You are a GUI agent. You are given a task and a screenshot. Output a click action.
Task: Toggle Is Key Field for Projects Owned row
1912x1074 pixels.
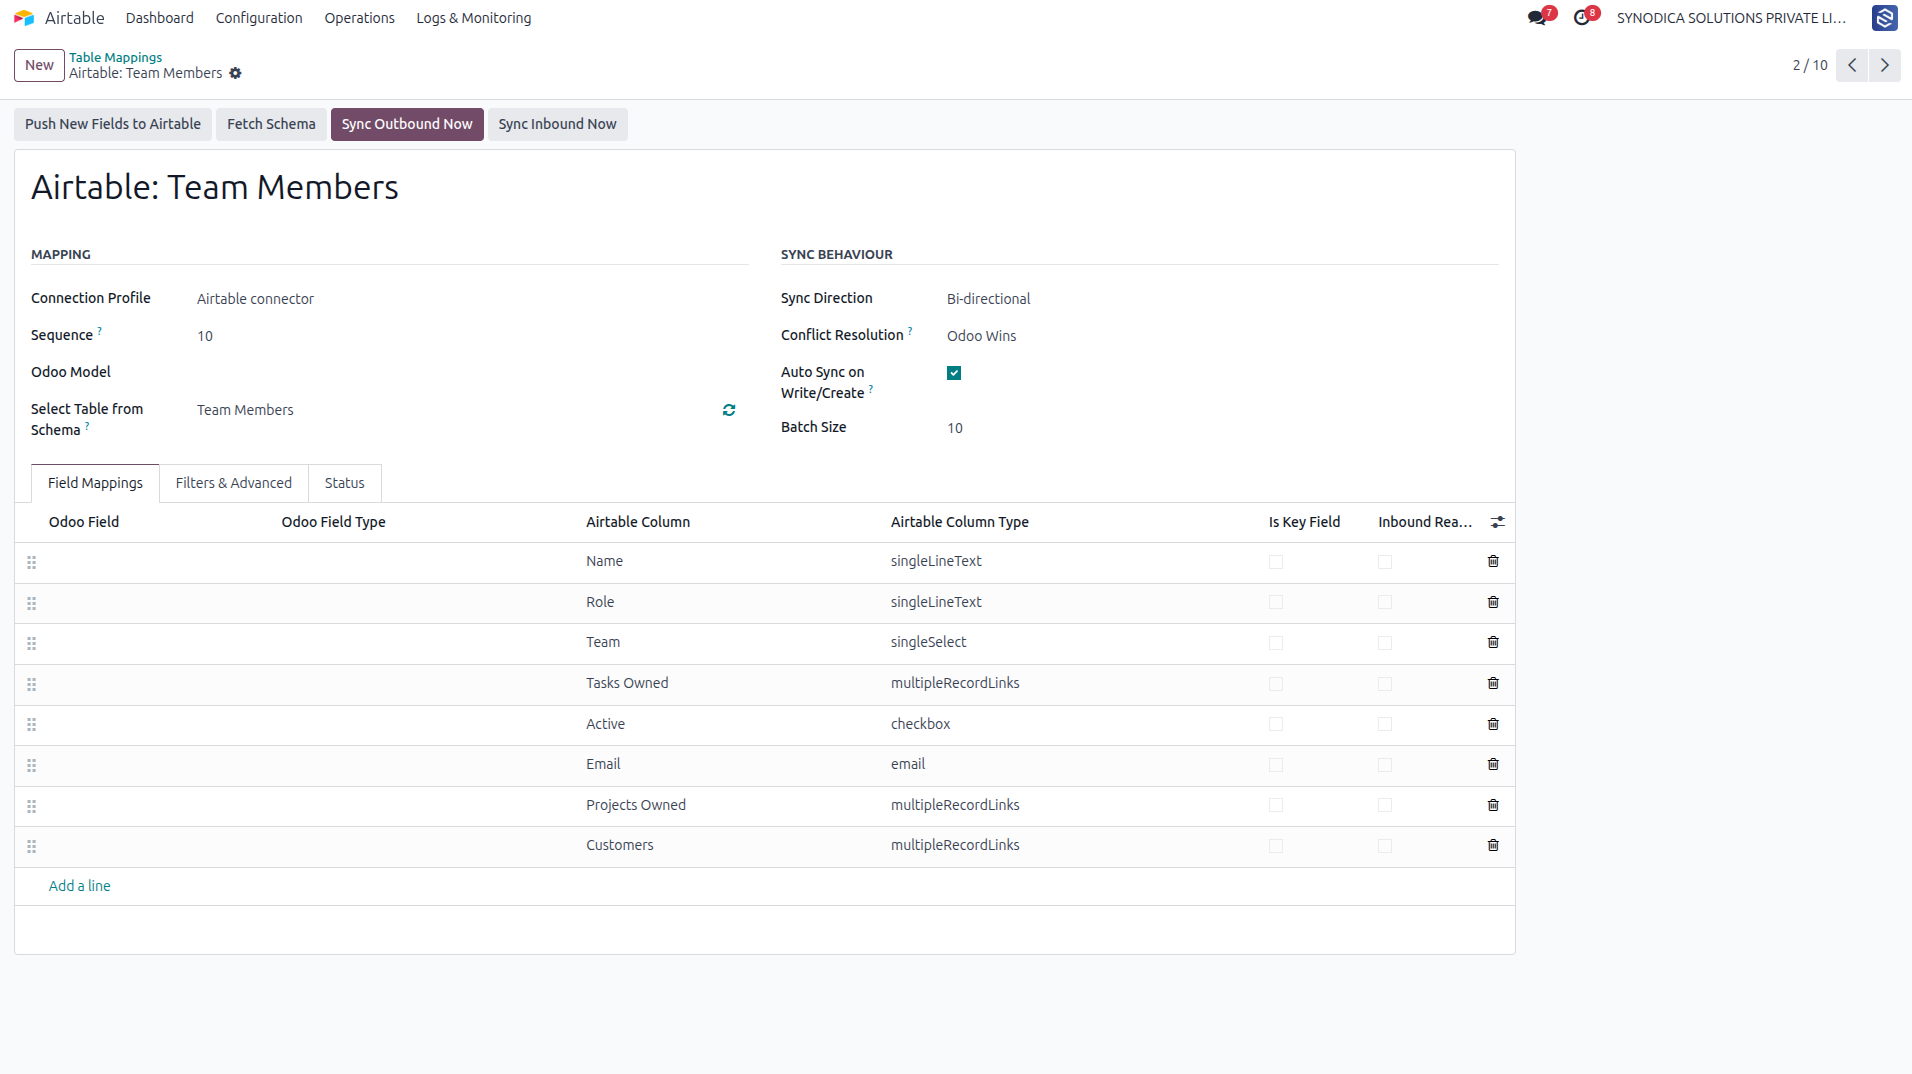1276,805
